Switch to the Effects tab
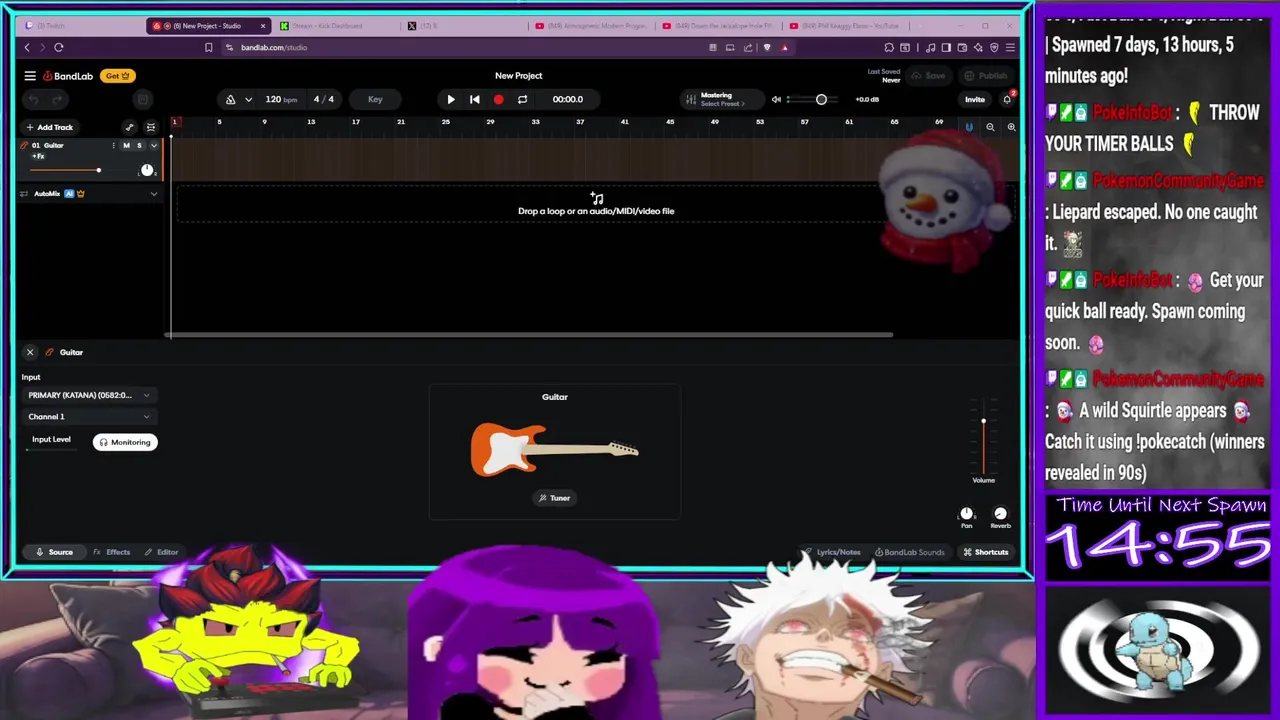Viewport: 1280px width, 720px height. (112, 552)
